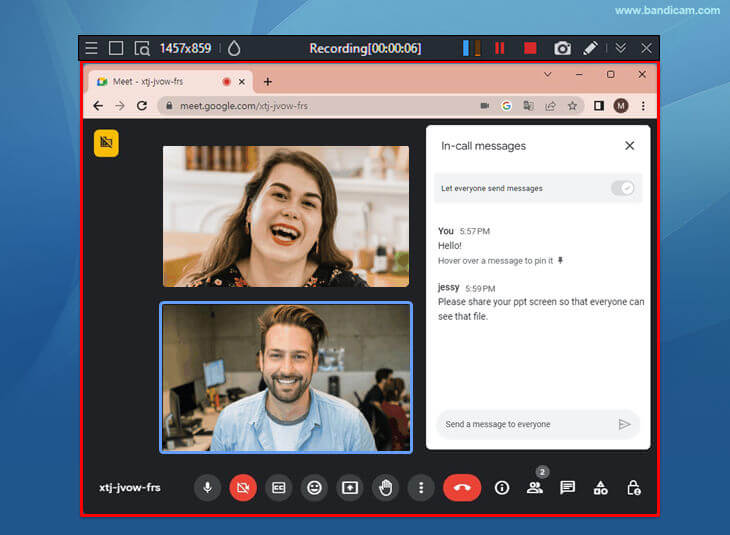The height and width of the screenshot is (535, 730).
Task: Collapse the Bandicam bar with double chevron
Action: [621, 48]
